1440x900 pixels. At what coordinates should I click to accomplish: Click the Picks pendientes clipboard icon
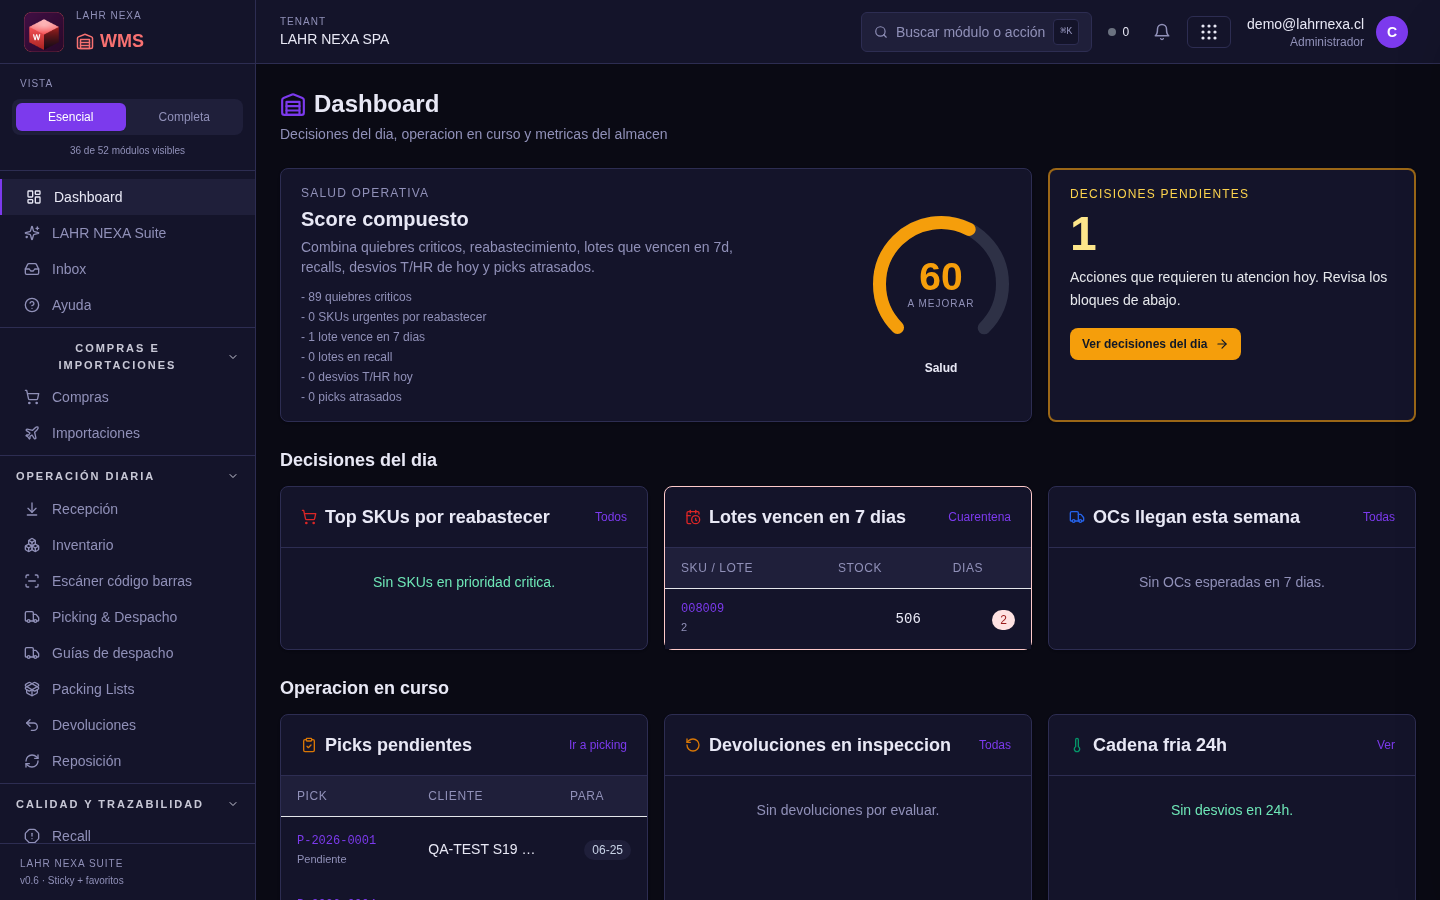(309, 745)
